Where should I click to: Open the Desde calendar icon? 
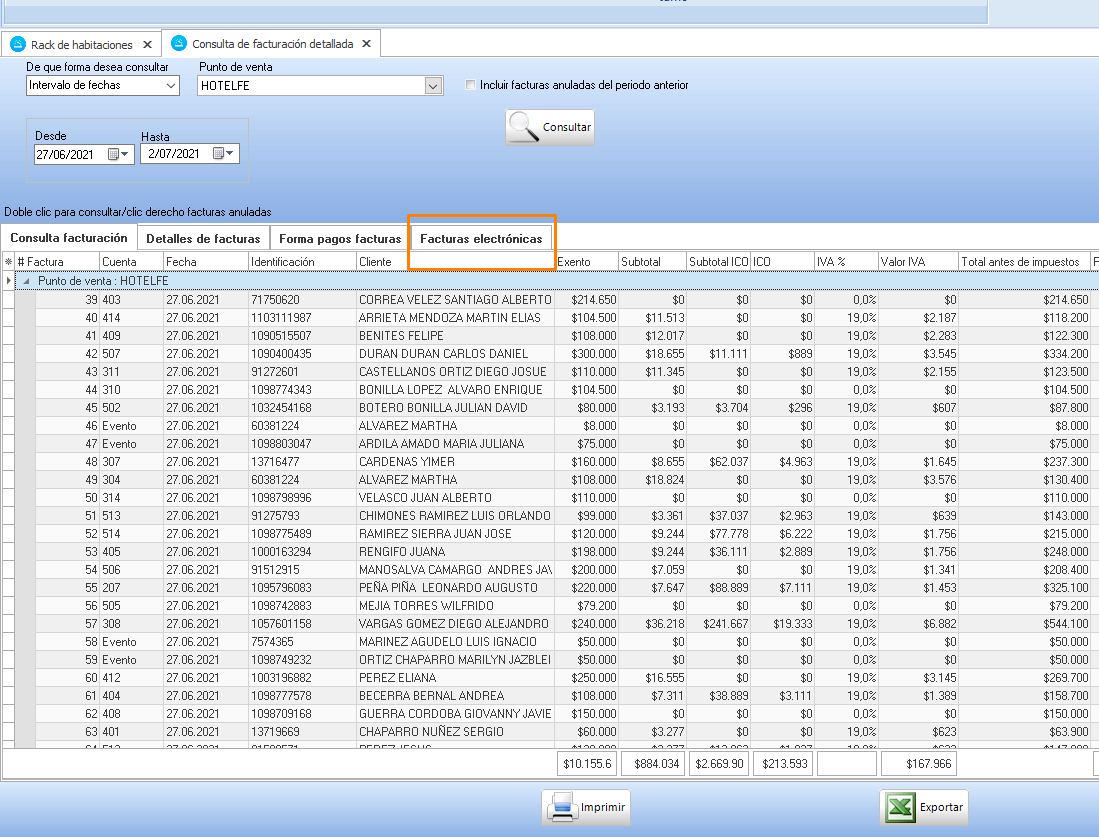[114, 154]
